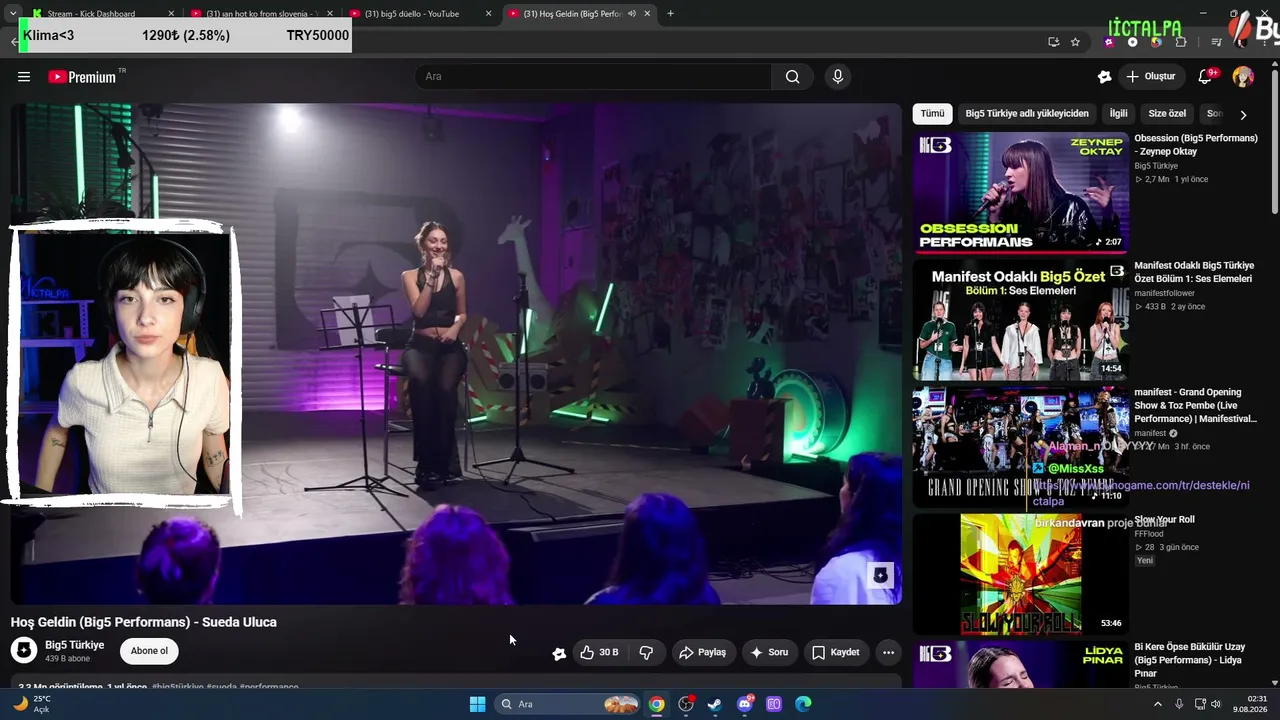Open the taskbar weather widget
The width and height of the screenshot is (1280, 720).
30,704
